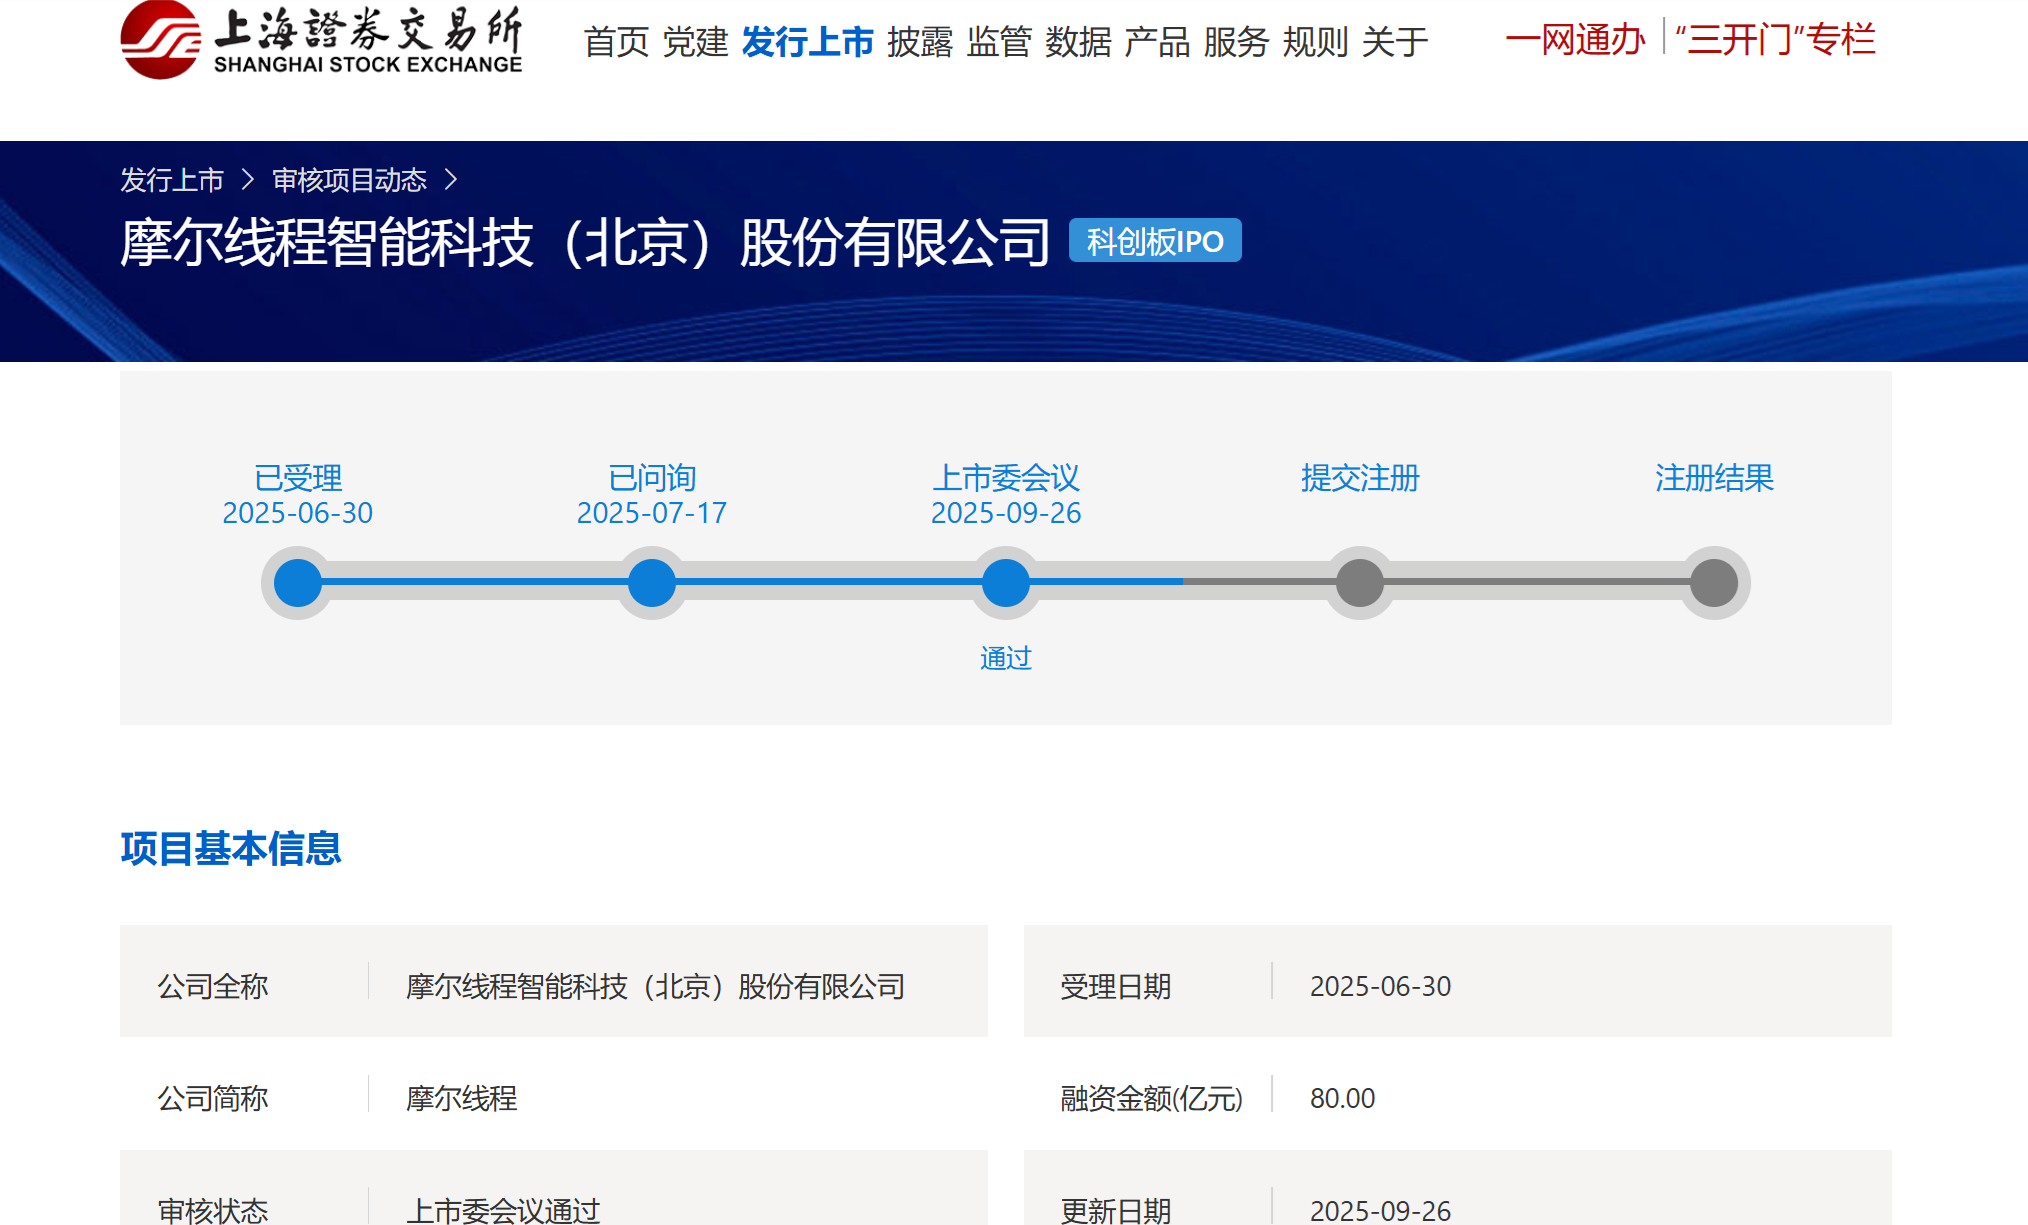Viewport: 2028px width, 1225px height.
Task: Open the 首页 menu item
Action: [x=616, y=42]
